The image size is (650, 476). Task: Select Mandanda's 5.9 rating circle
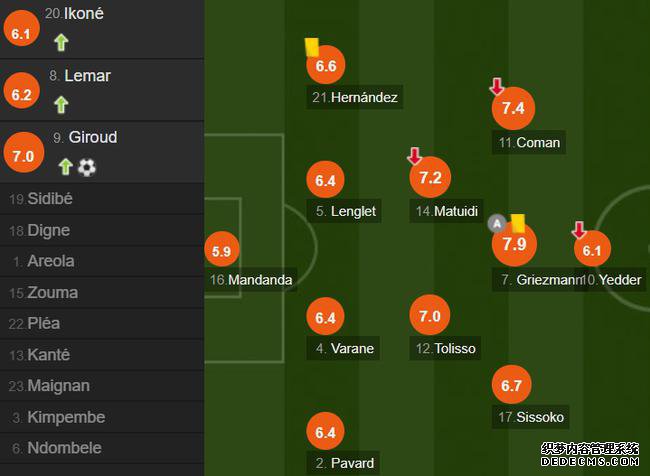222,249
